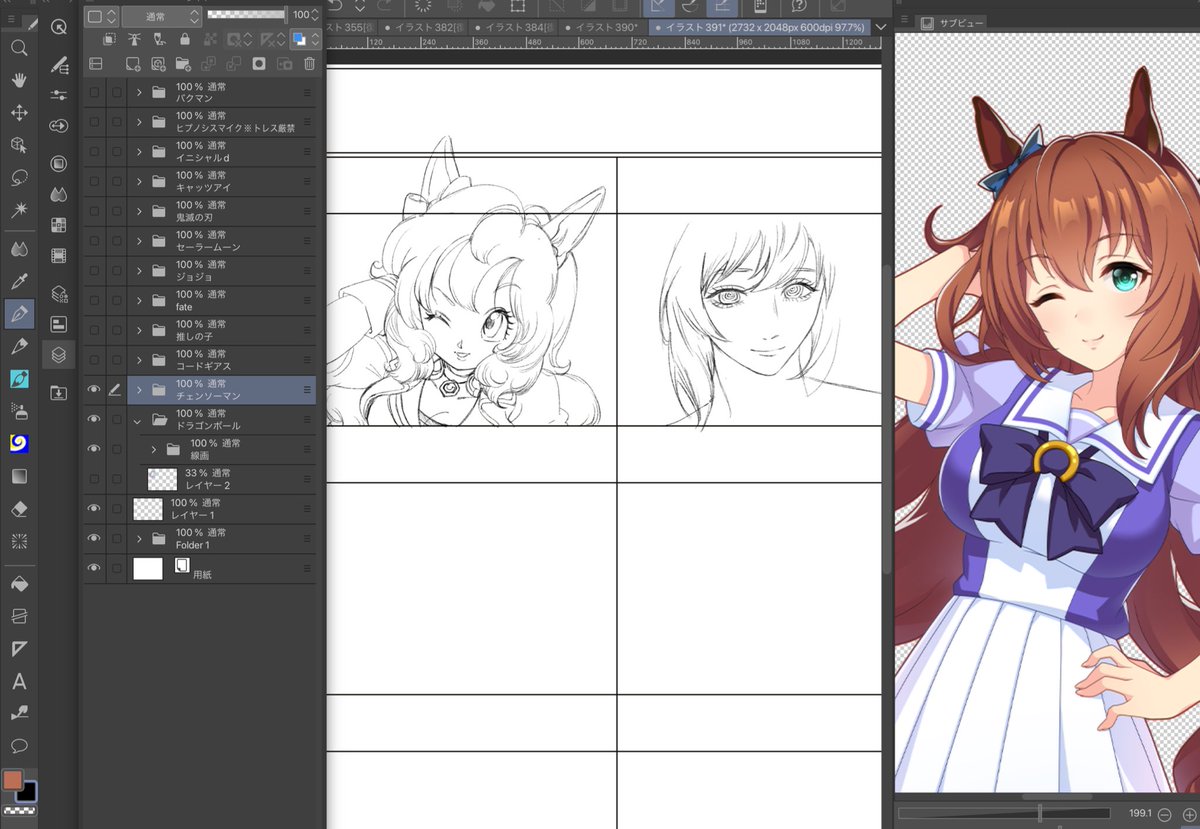The image size is (1200, 829).
Task: Hide the チェンソーマン folder
Action: coord(94,390)
